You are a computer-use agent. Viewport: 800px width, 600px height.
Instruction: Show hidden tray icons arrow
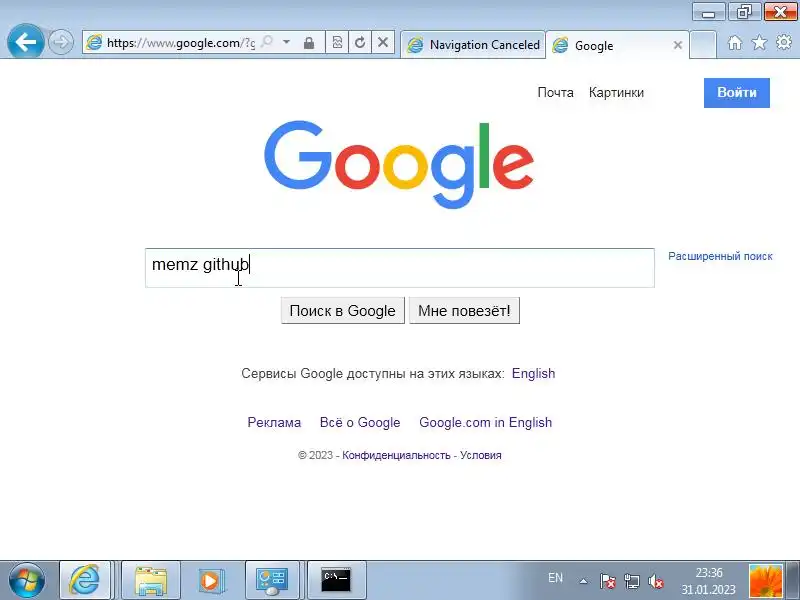click(583, 581)
